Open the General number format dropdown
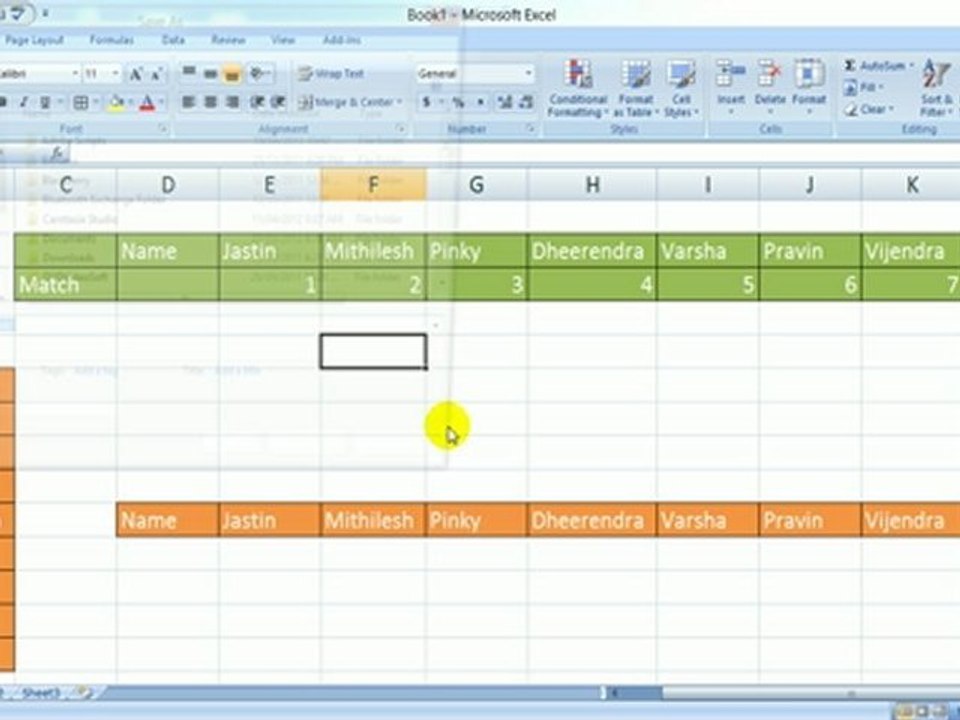 pyautogui.click(x=528, y=73)
